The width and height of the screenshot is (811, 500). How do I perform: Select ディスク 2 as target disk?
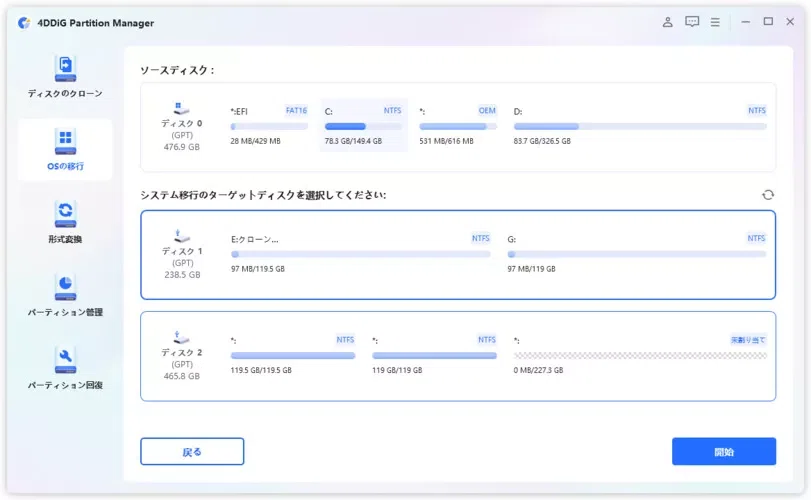(x=458, y=356)
